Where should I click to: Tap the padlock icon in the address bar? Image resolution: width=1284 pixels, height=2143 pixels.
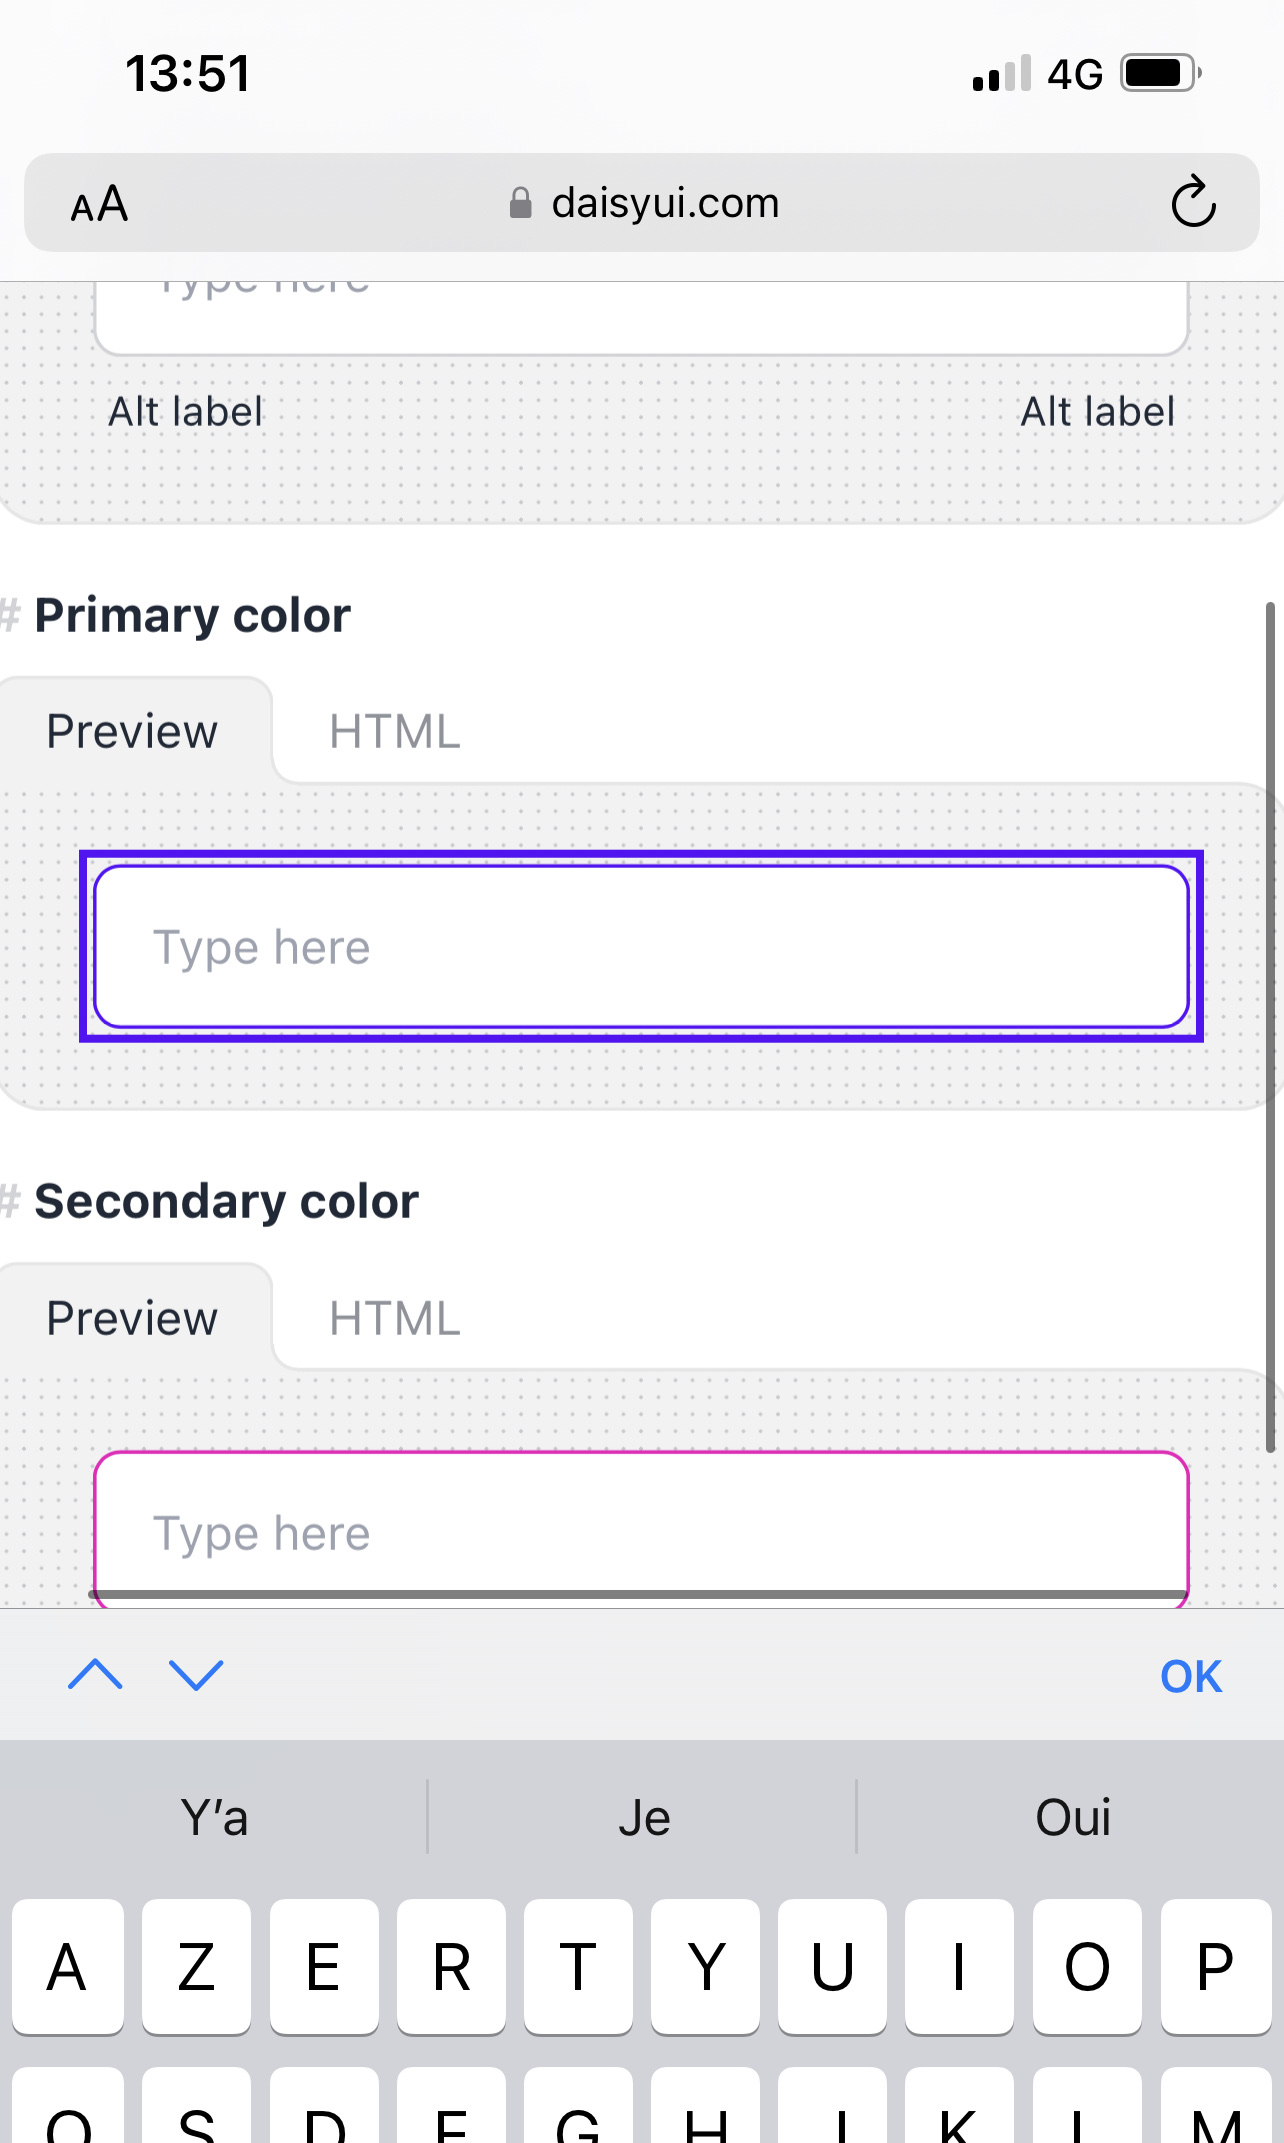point(521,203)
